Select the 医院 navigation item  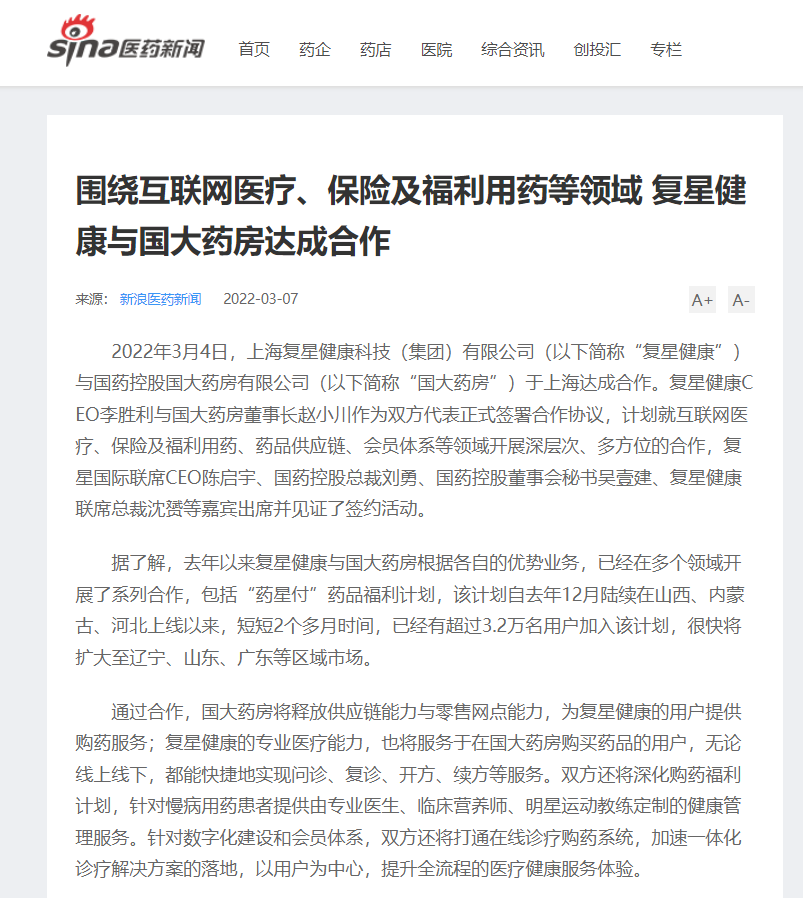pyautogui.click(x=436, y=50)
